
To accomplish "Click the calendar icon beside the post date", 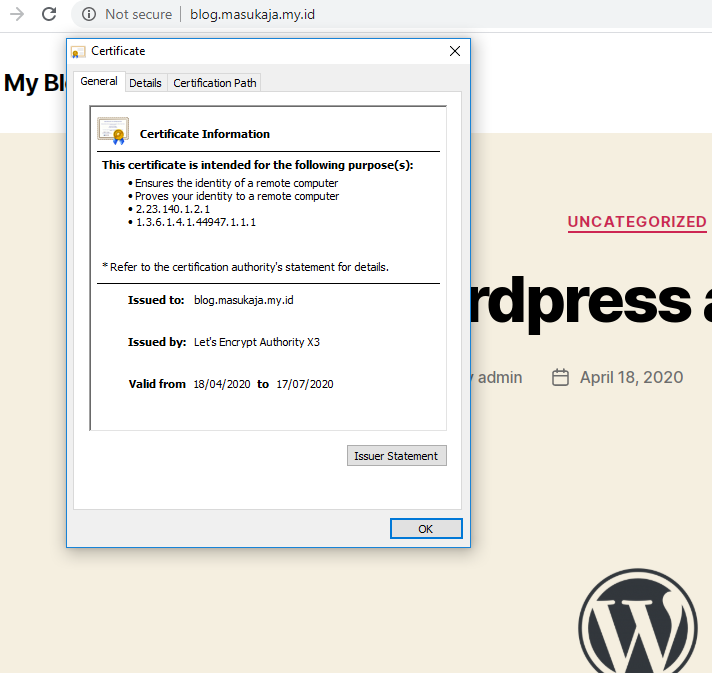I will (x=561, y=377).
